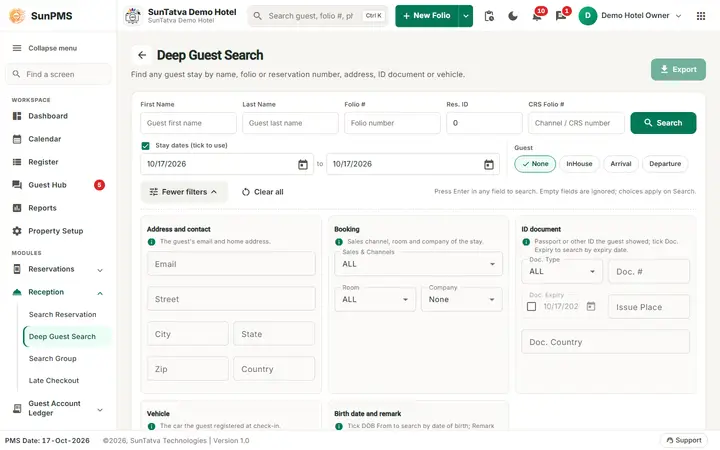Click the Folio number field

coord(392,123)
